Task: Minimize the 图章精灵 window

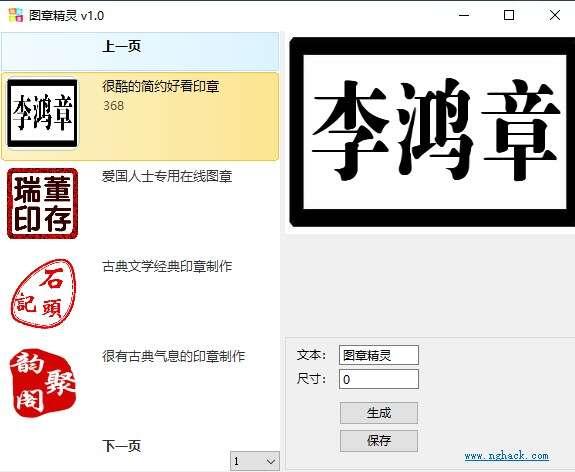Action: tap(464, 15)
